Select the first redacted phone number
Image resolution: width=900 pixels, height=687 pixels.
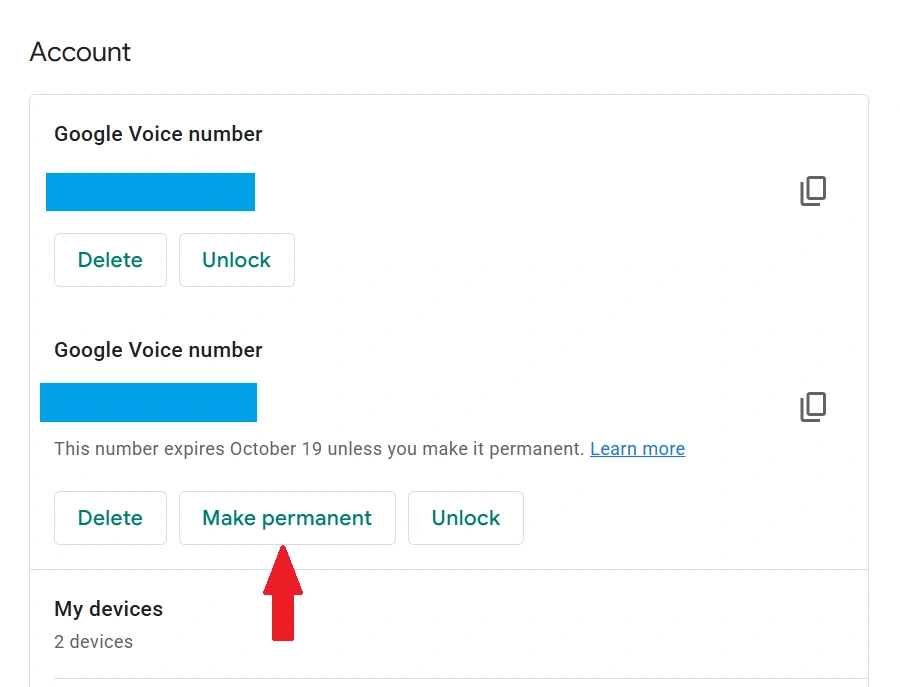[150, 192]
